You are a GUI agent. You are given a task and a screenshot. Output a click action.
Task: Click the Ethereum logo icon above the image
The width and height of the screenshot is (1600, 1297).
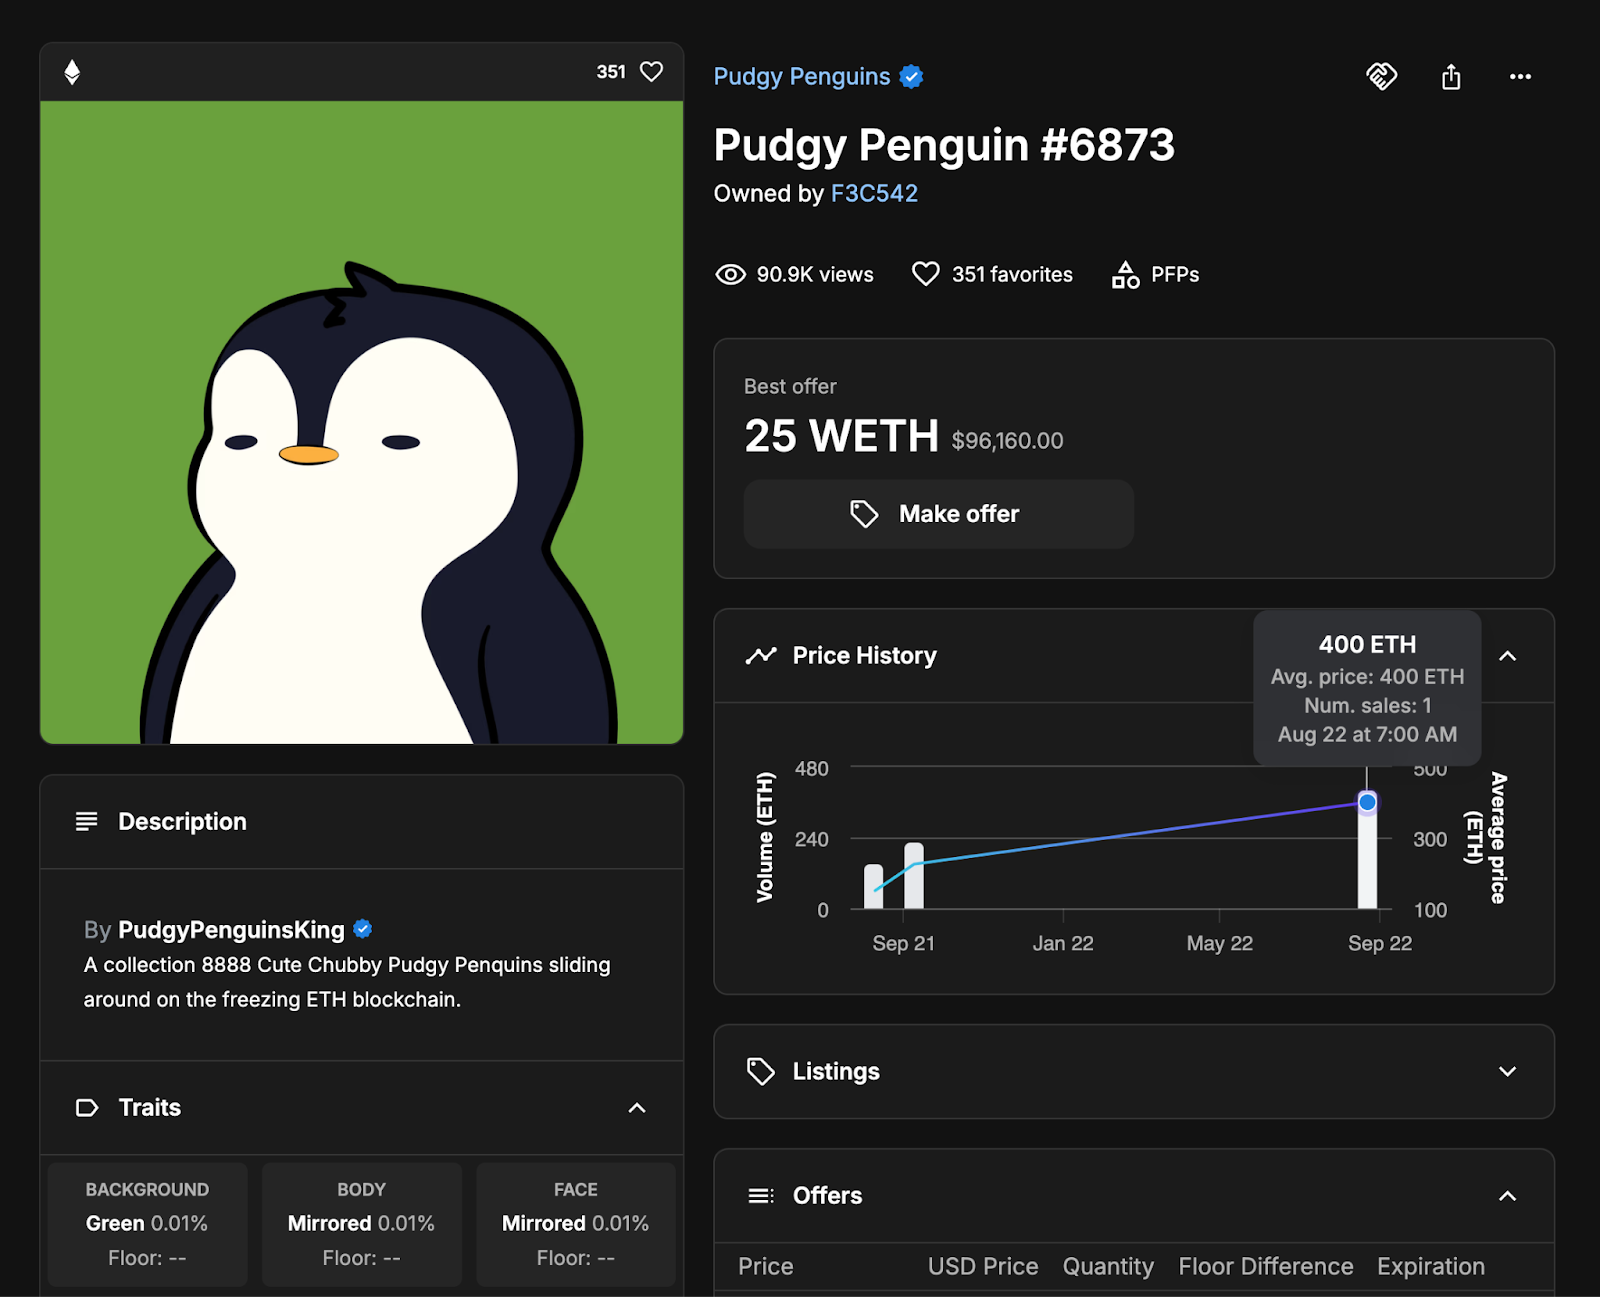point(72,72)
